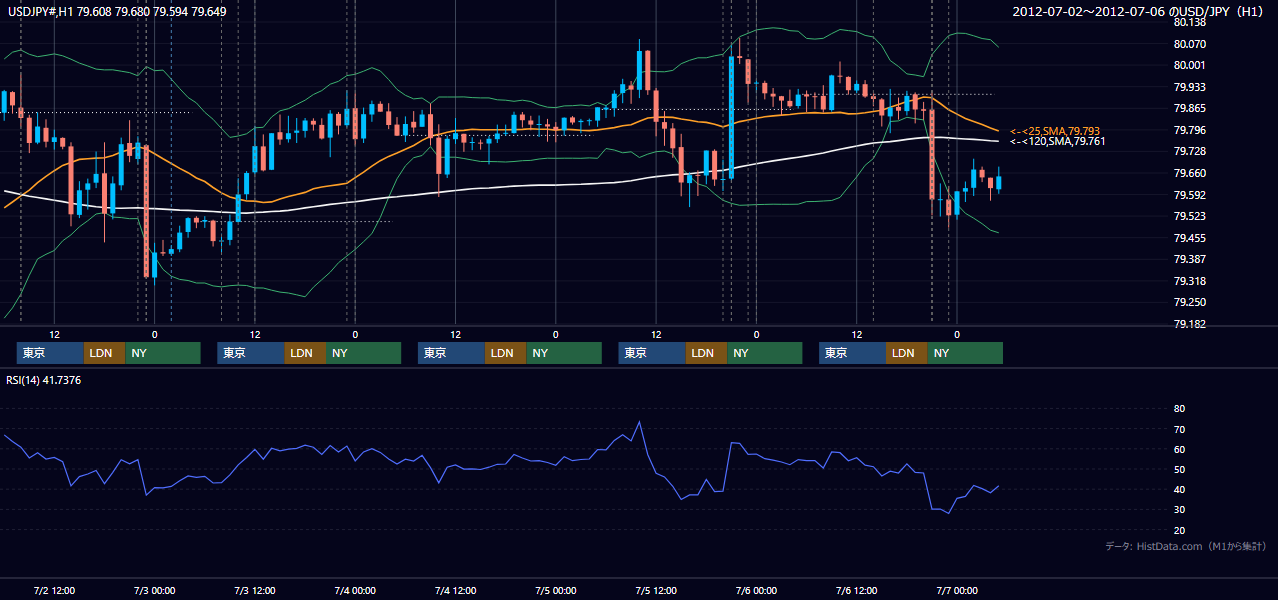Select the 7/6 12:00 time axis label
The width and height of the screenshot is (1278, 600).
pyautogui.click(x=856, y=590)
